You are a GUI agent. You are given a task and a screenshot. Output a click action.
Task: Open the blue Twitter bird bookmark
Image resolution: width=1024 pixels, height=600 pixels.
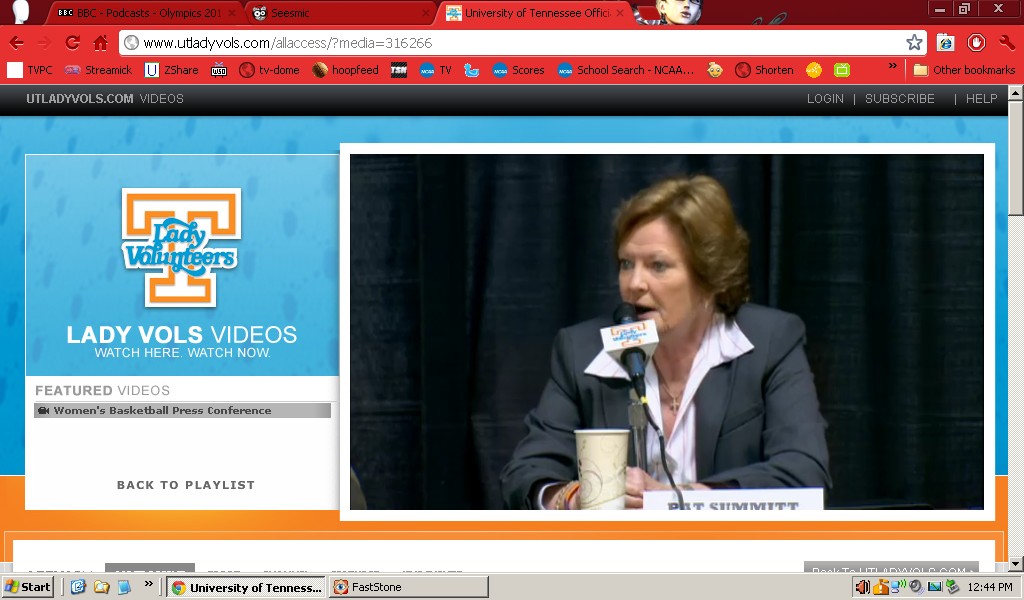click(472, 70)
